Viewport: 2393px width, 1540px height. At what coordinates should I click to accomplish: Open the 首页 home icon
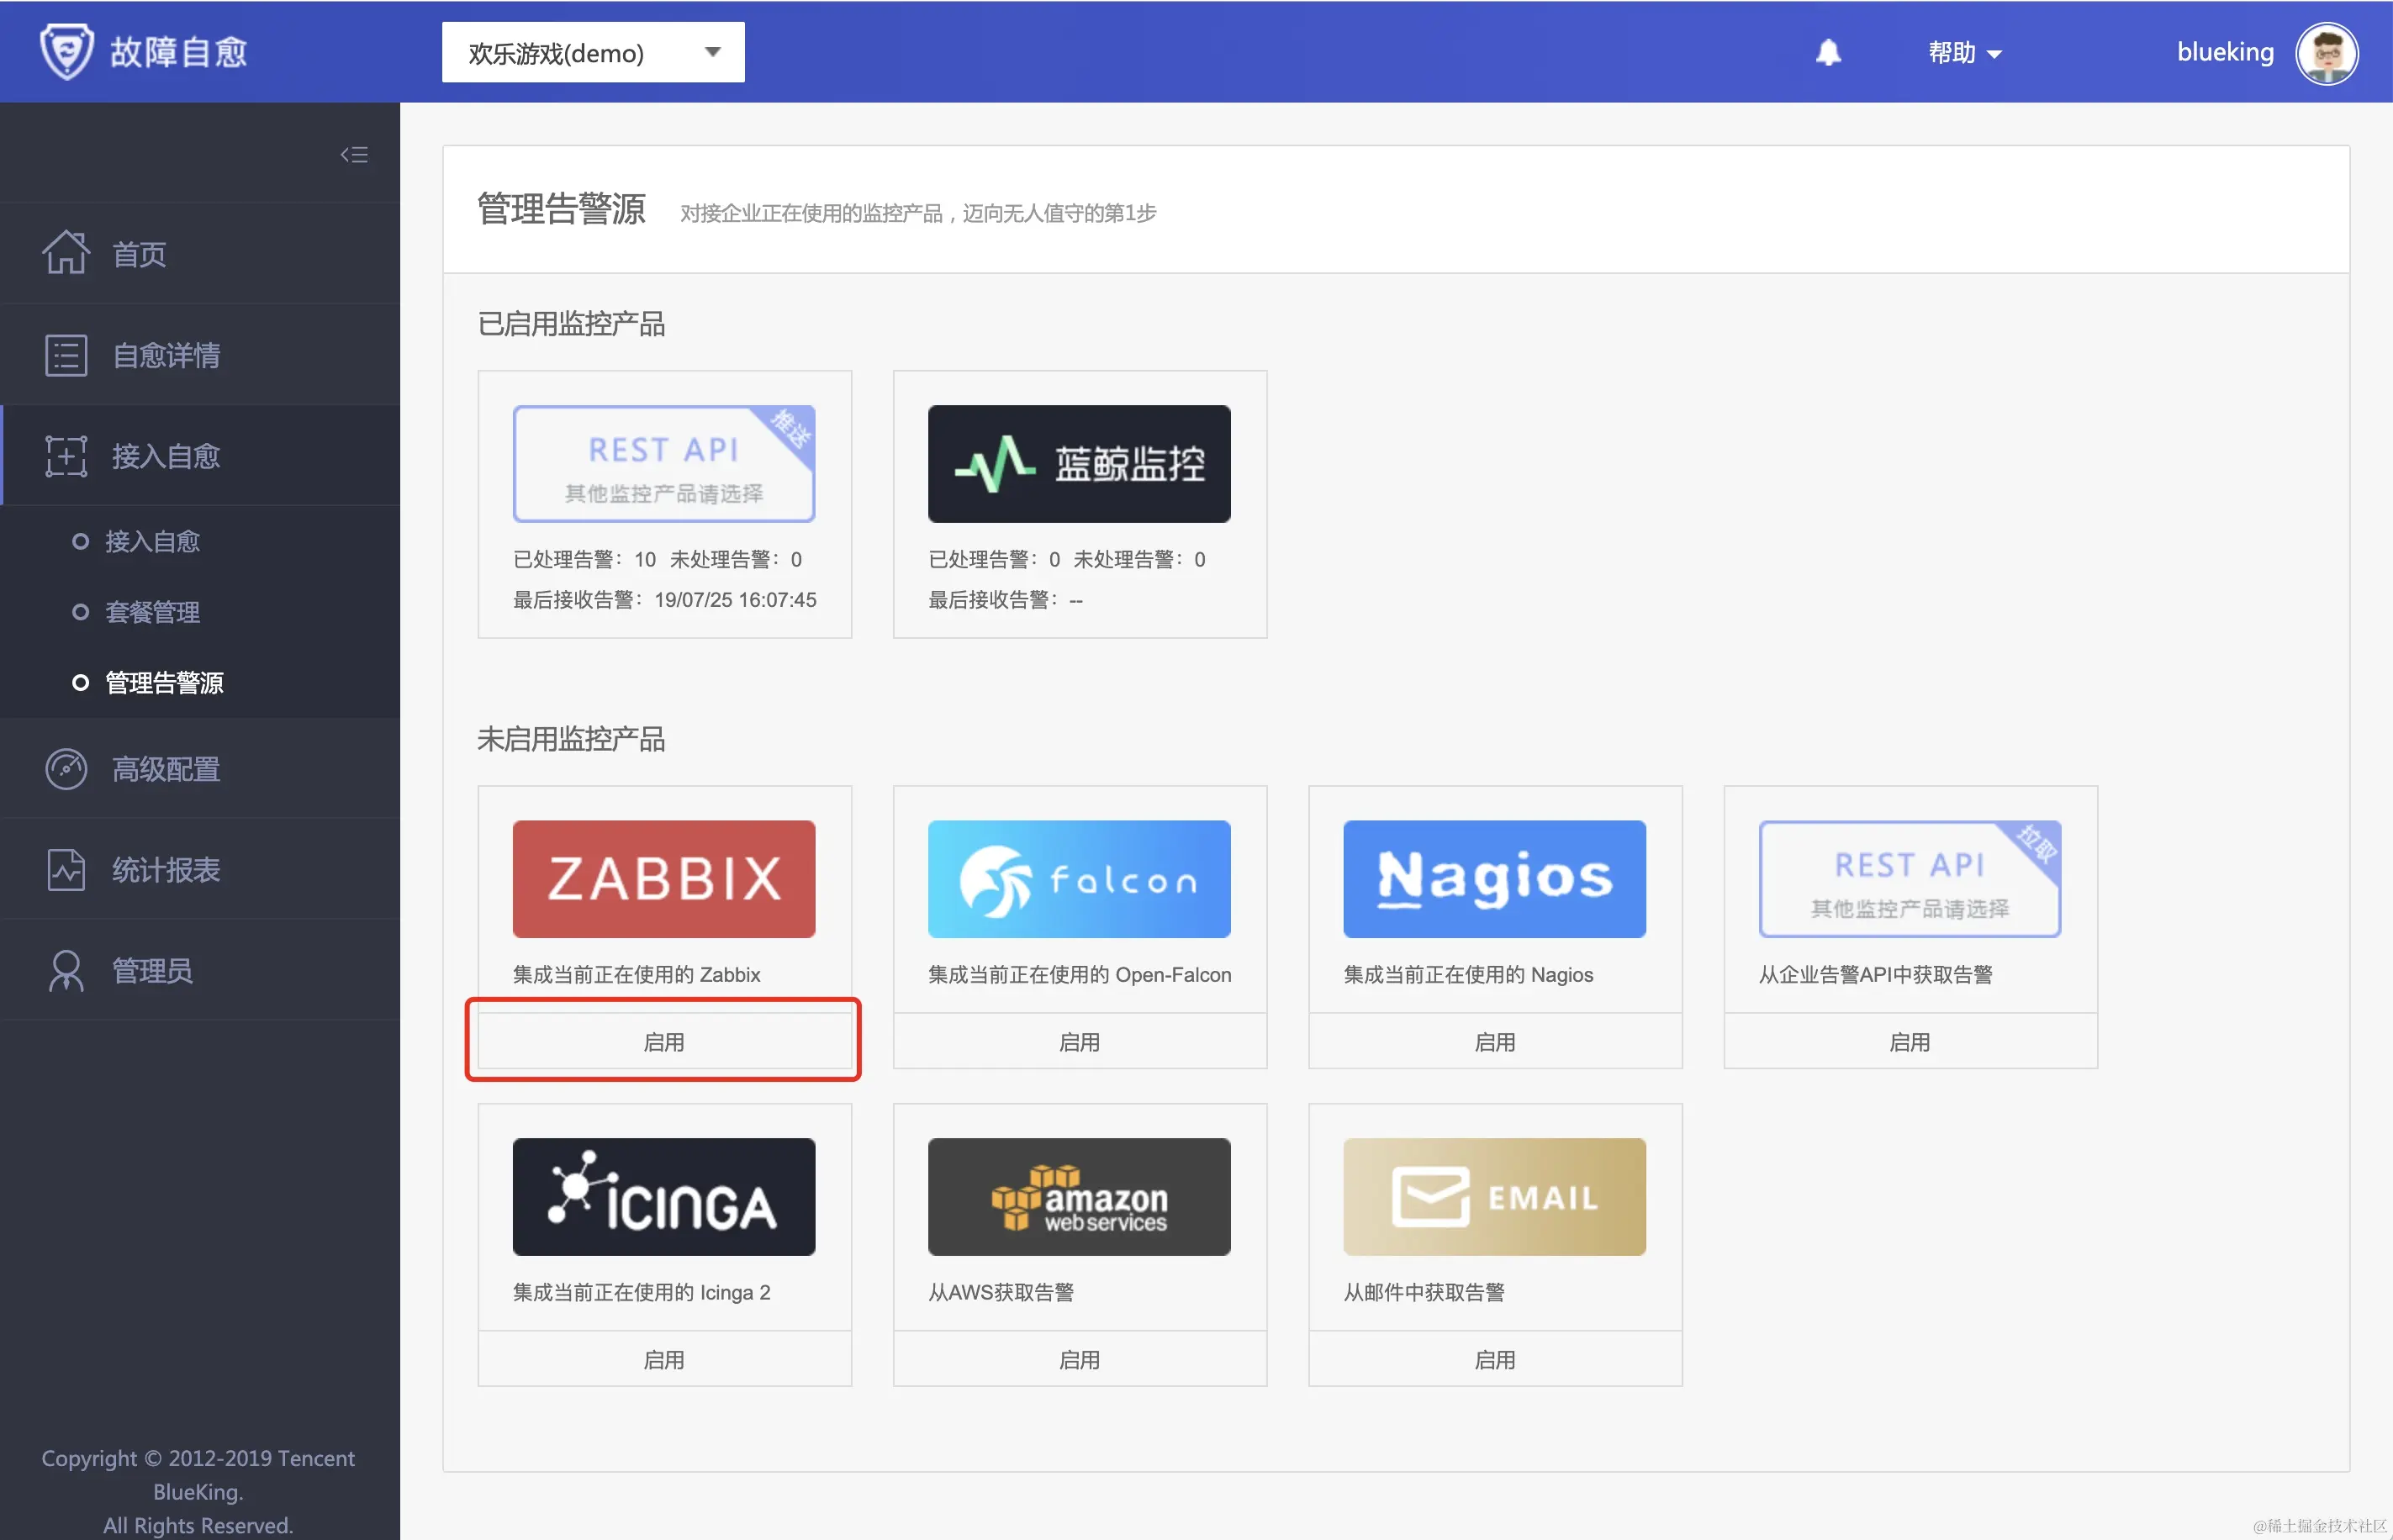pyautogui.click(x=66, y=253)
